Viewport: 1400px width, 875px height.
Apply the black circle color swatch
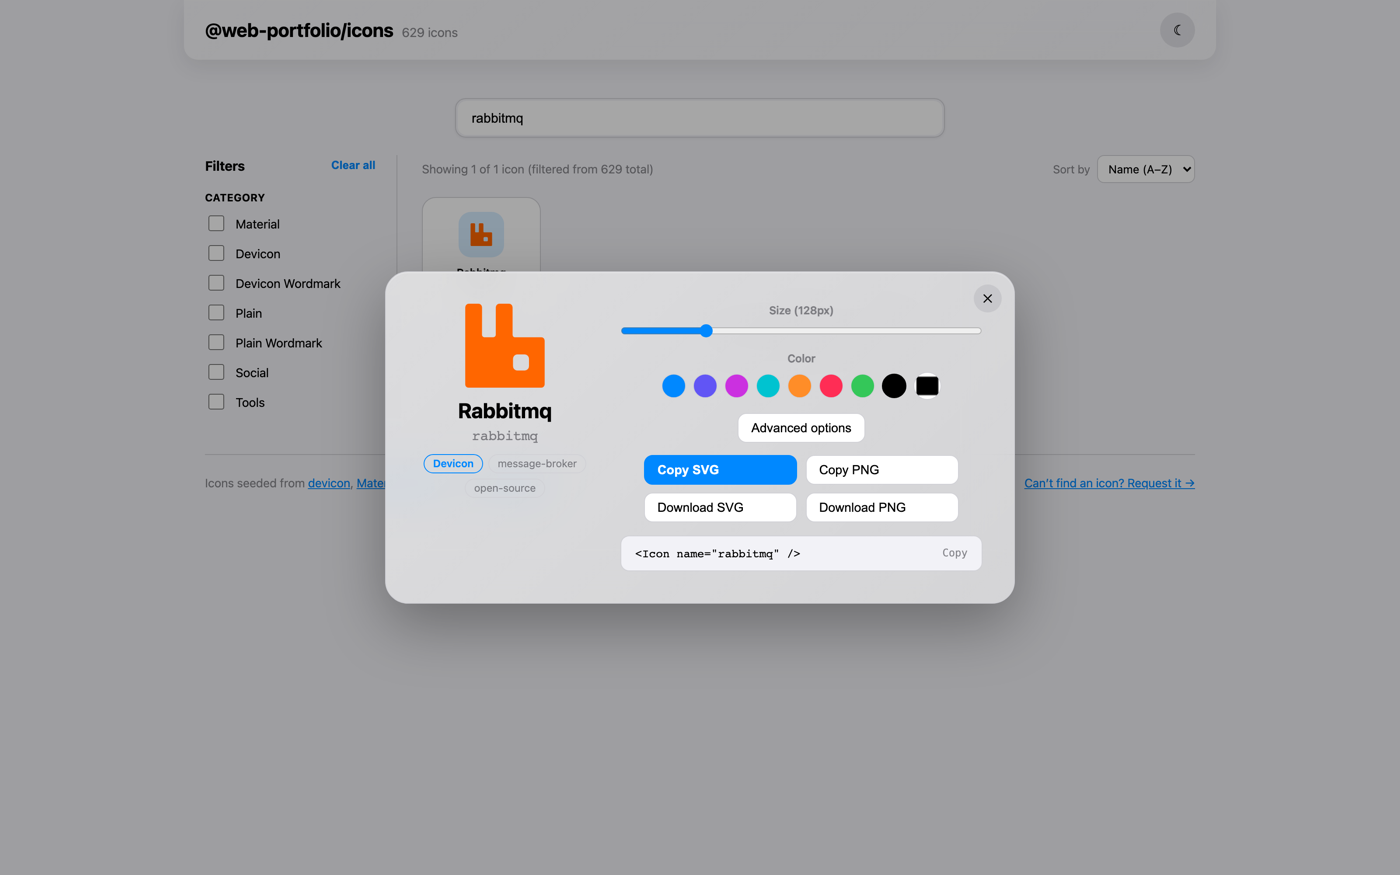pos(894,386)
